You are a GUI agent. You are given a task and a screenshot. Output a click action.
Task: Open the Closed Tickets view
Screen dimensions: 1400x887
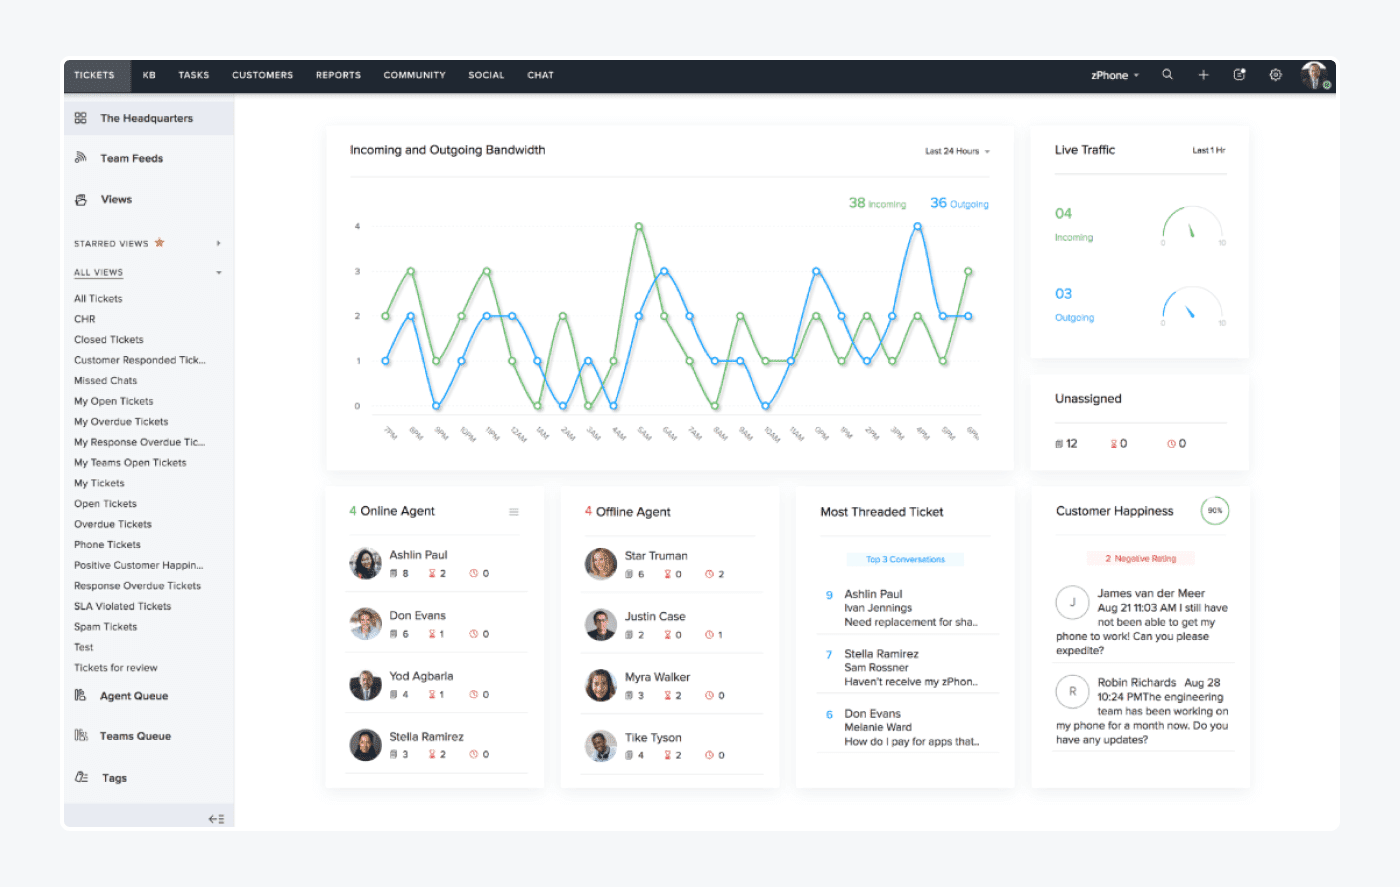tap(109, 340)
